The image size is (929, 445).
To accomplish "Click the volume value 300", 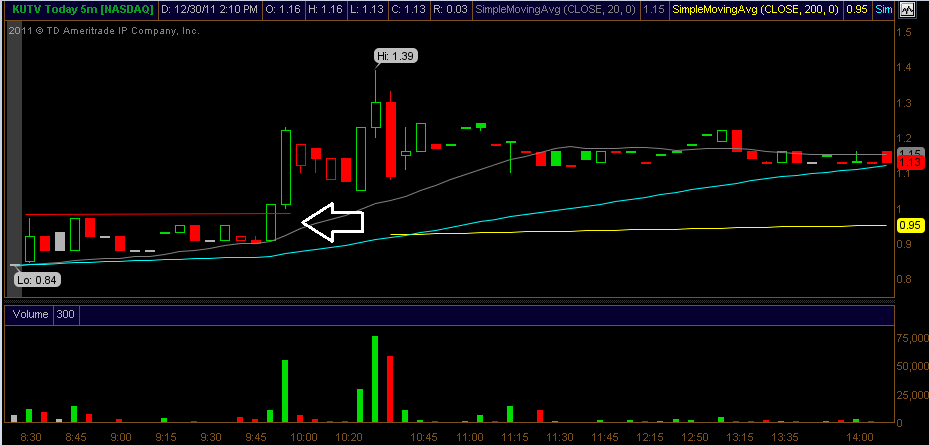I will (66, 315).
